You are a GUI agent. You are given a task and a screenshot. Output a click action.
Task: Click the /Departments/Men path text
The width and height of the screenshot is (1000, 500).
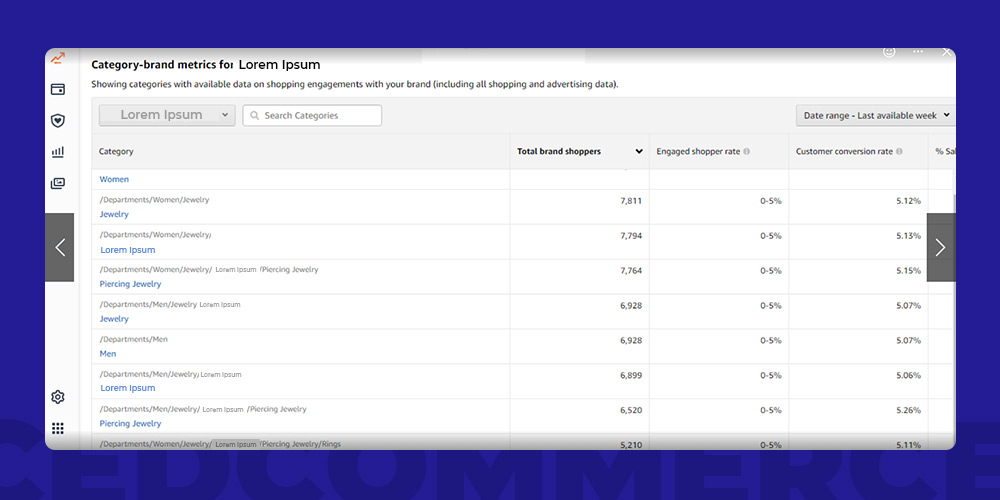coord(134,339)
